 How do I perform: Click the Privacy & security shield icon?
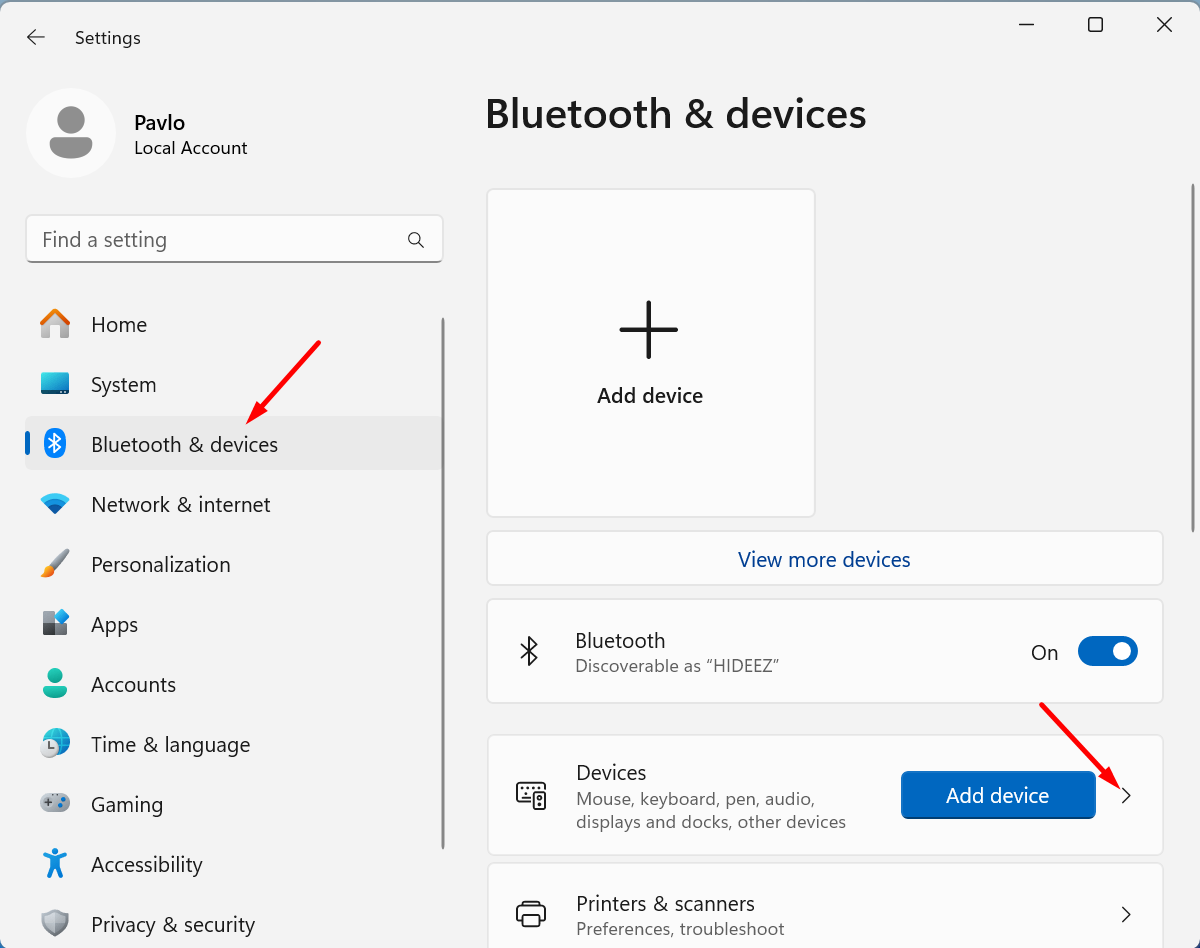(x=55, y=923)
